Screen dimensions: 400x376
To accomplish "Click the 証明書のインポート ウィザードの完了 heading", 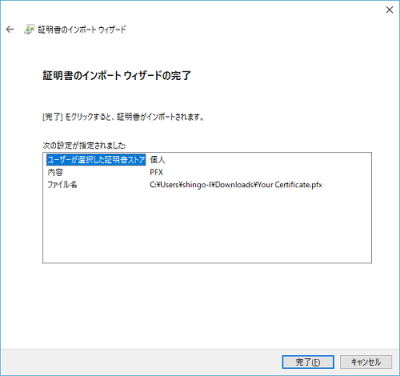I will point(117,76).
